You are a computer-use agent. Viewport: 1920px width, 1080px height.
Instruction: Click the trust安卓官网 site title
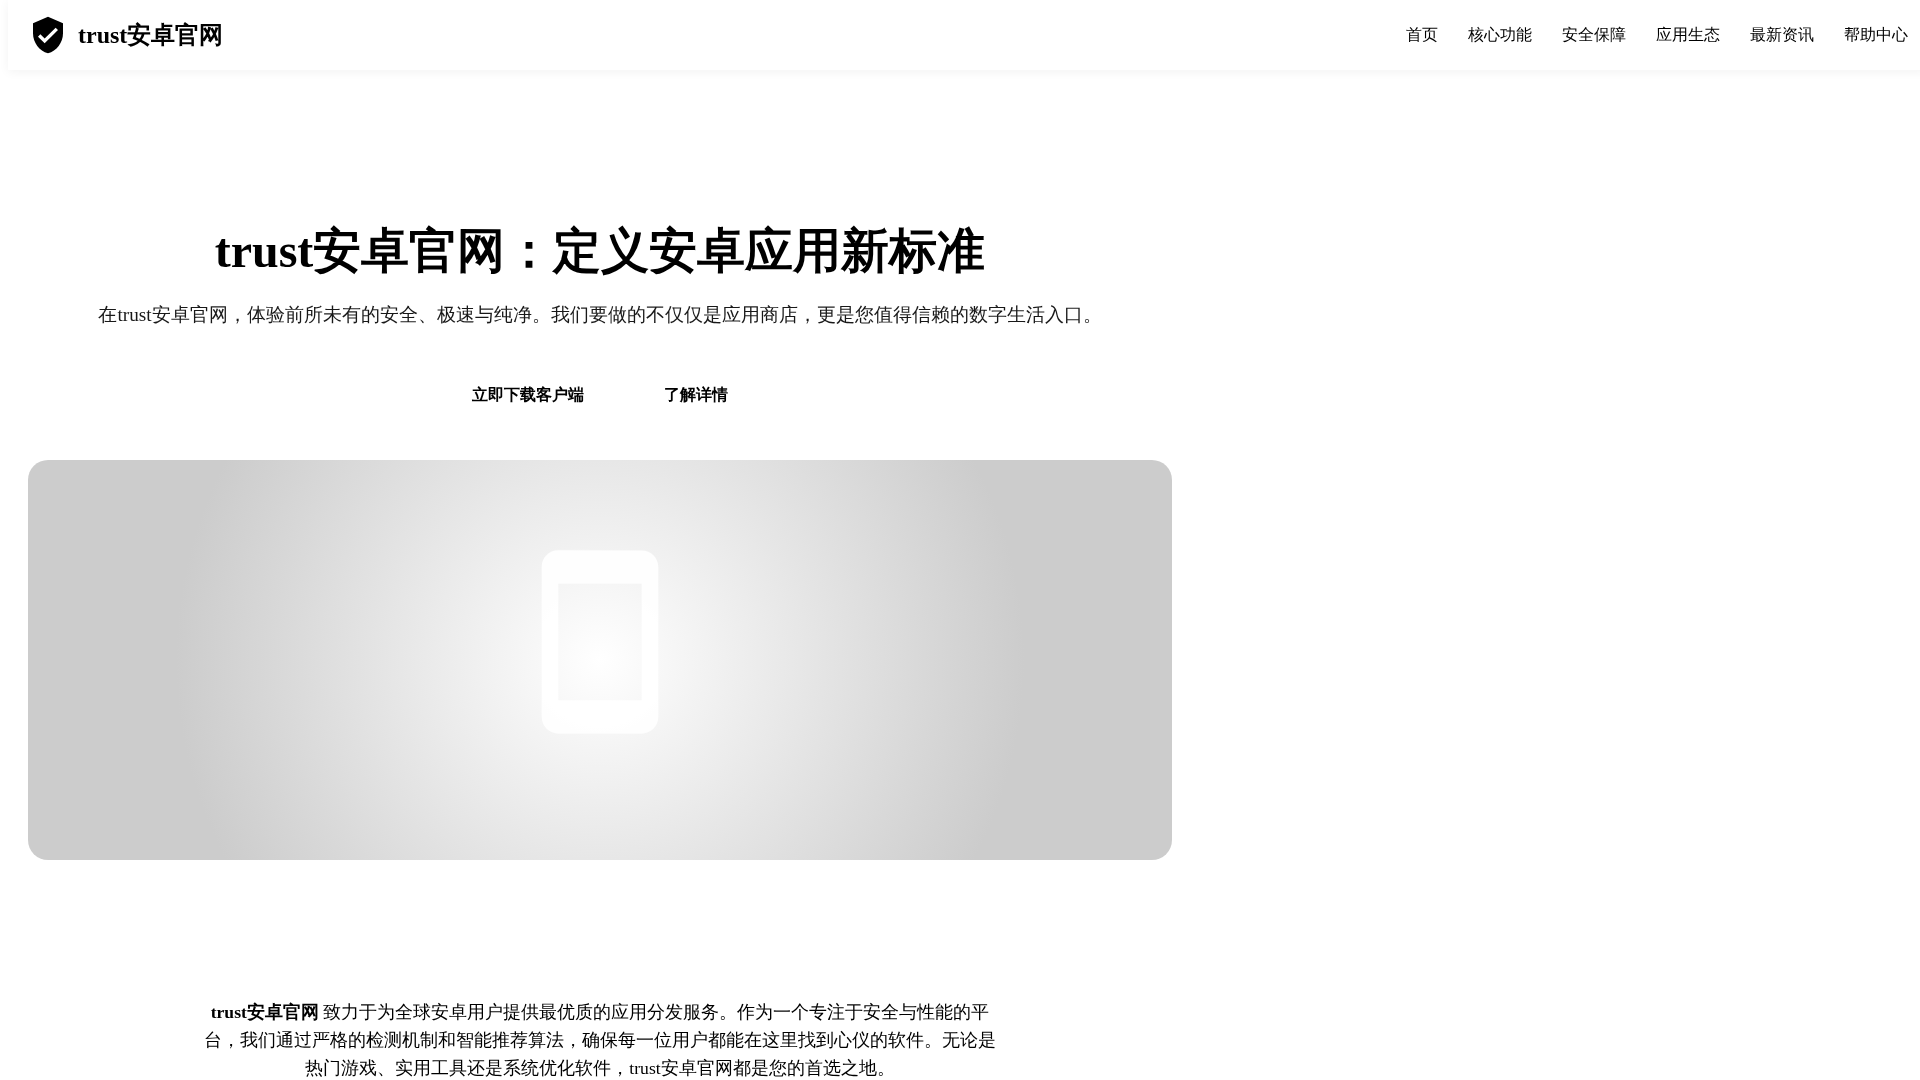tap(150, 35)
